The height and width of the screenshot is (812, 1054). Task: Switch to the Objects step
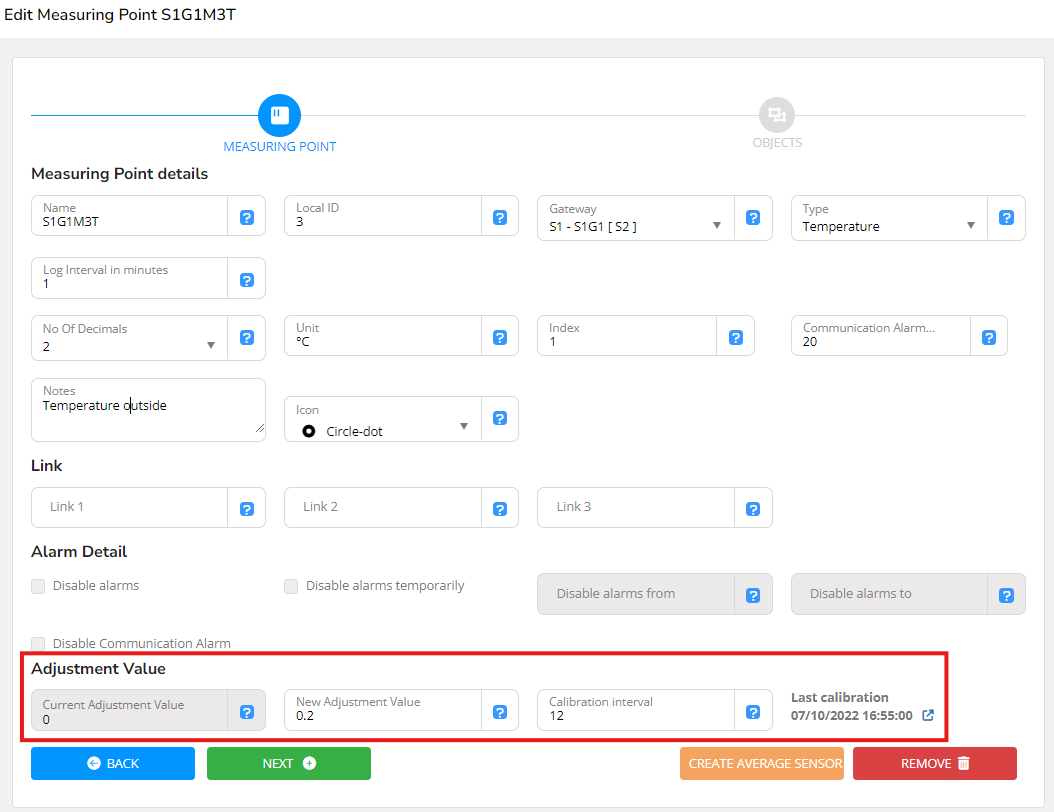[x=776, y=116]
